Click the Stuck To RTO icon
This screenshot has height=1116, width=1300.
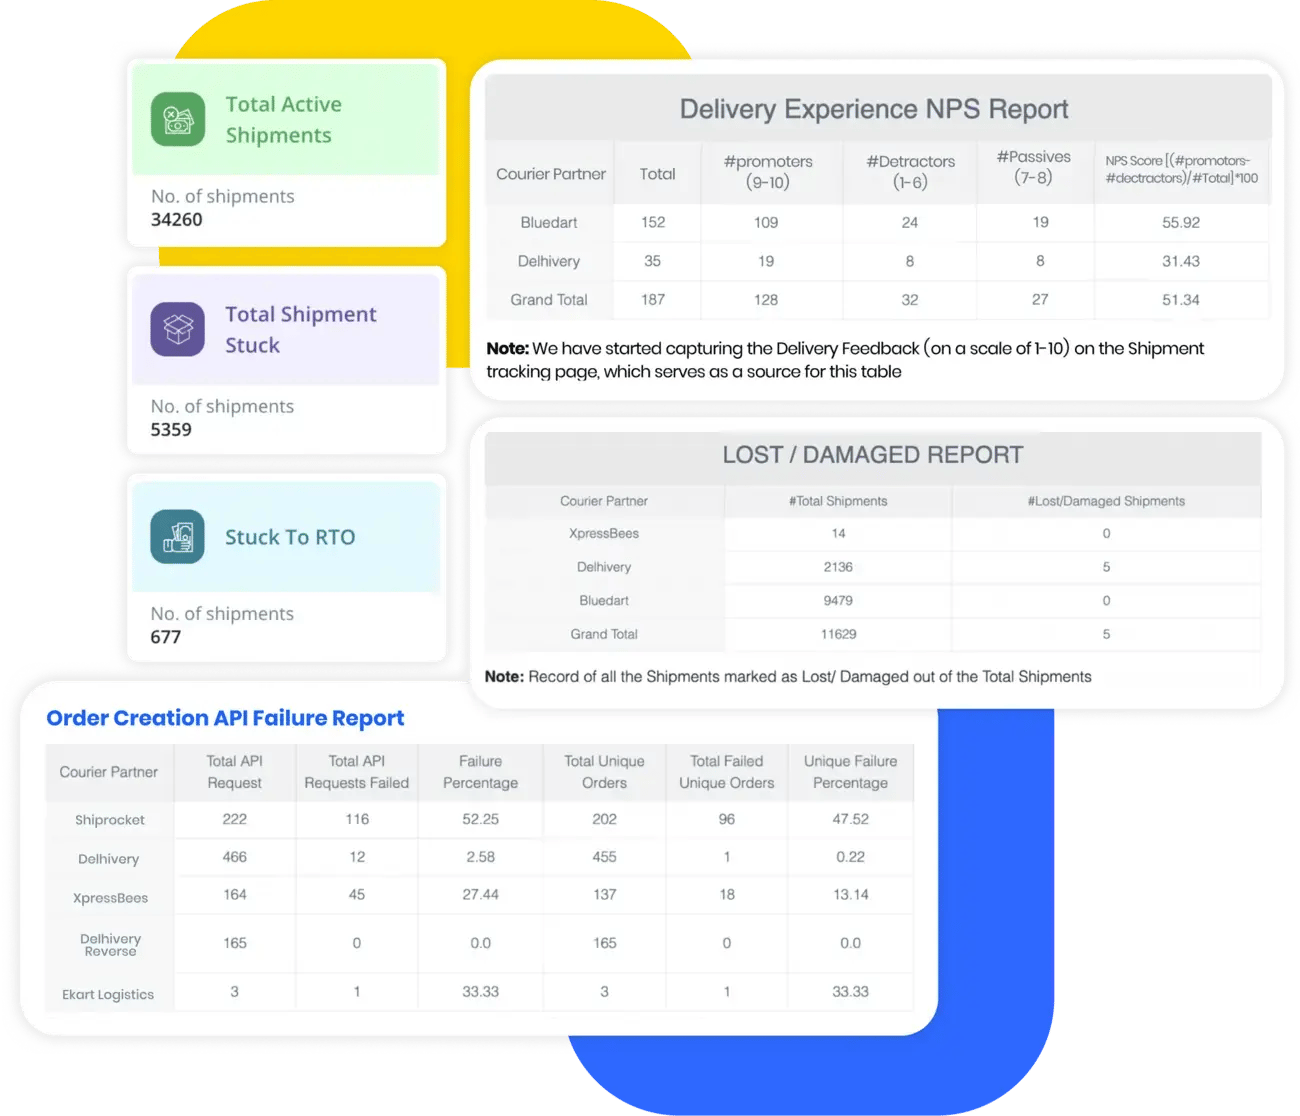point(178,537)
